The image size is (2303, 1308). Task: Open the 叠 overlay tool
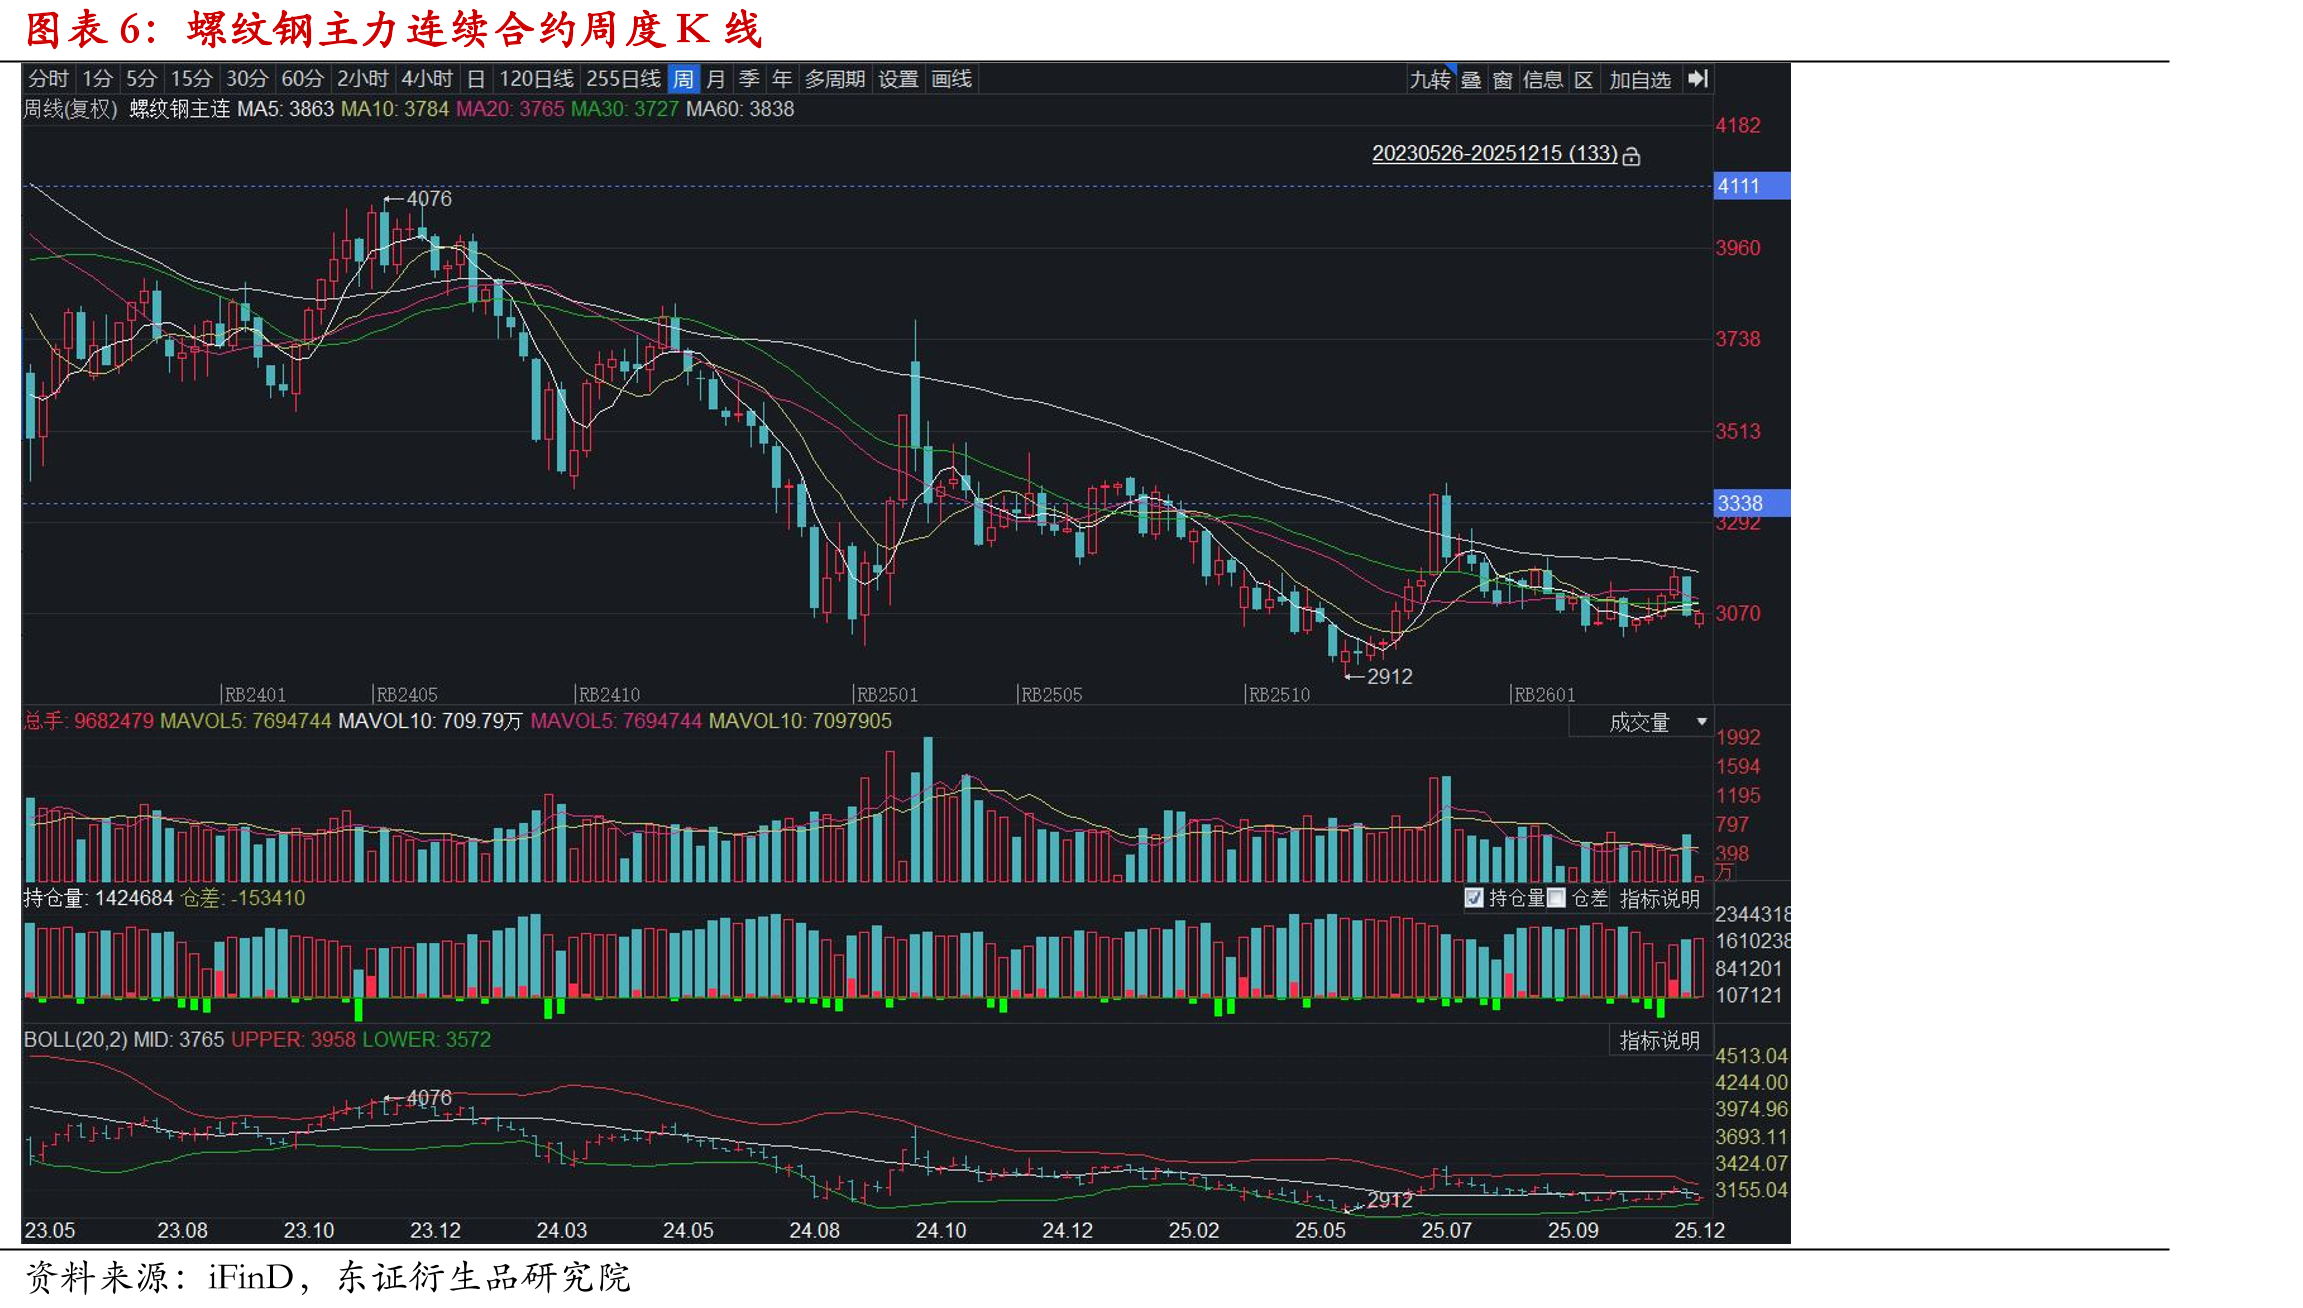click(1471, 80)
